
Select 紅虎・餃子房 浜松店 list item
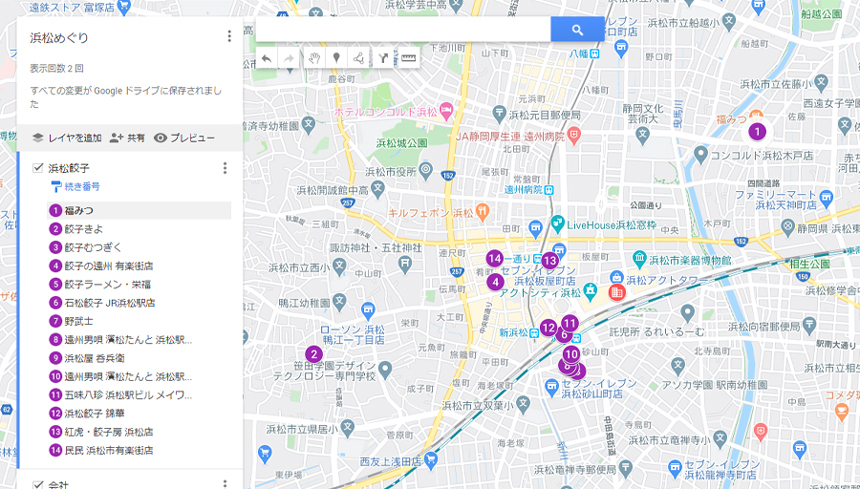[139, 432]
